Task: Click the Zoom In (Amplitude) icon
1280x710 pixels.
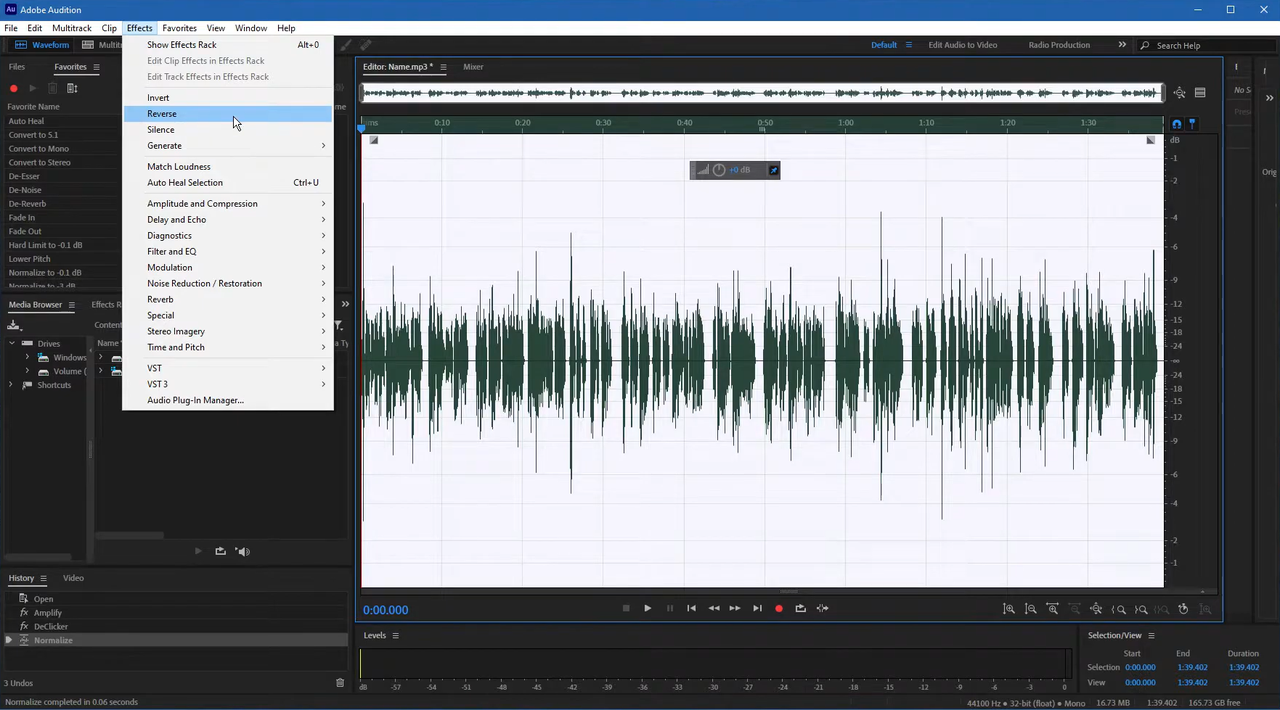Action: click(x=1009, y=609)
